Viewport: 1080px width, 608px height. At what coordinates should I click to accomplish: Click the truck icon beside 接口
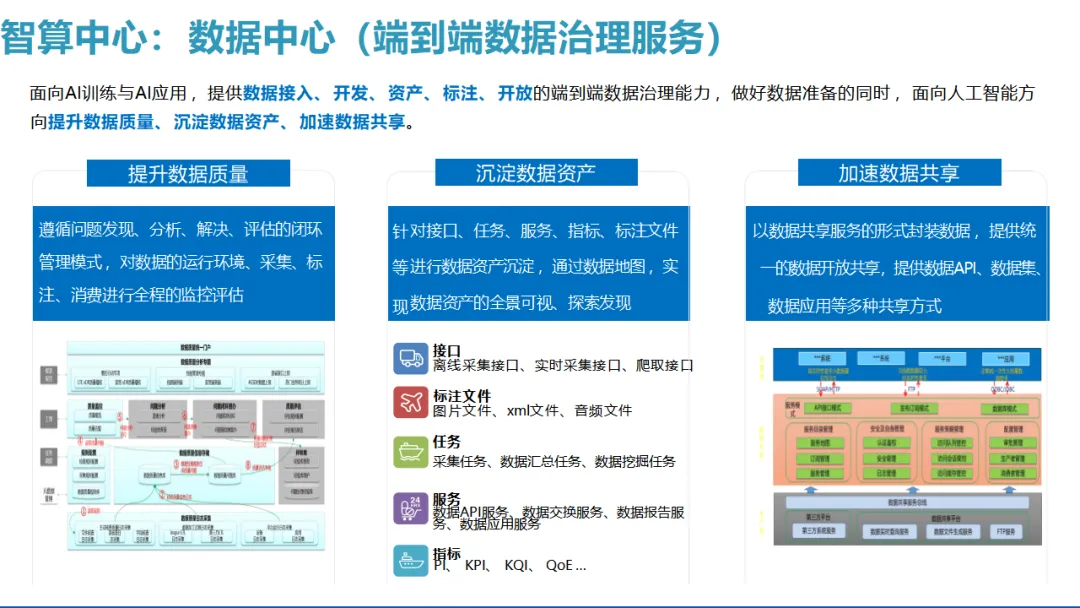pos(411,359)
